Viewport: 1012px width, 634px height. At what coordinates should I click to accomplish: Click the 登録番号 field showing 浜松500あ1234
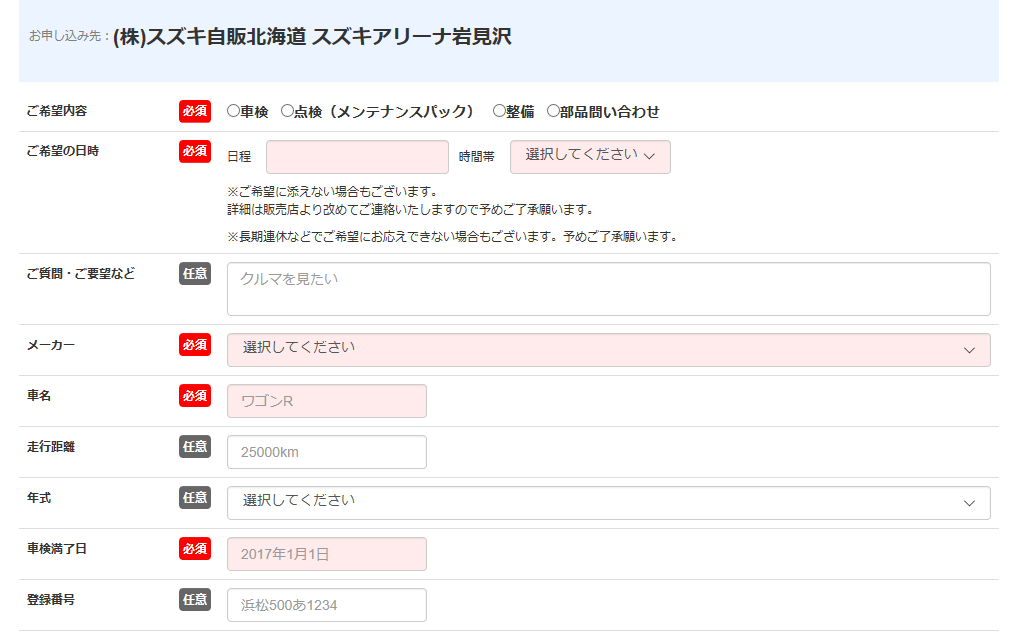point(327,605)
